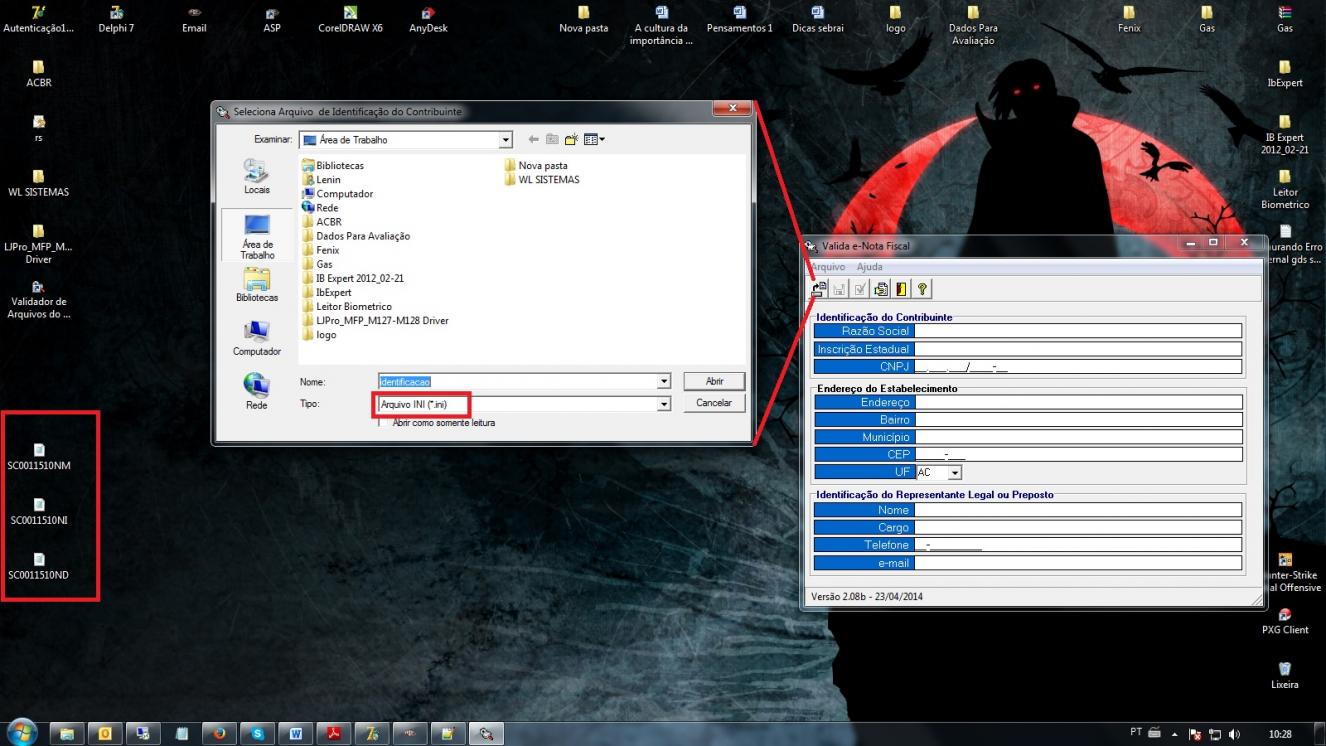Click the Abrir button in the dialog

[714, 381]
